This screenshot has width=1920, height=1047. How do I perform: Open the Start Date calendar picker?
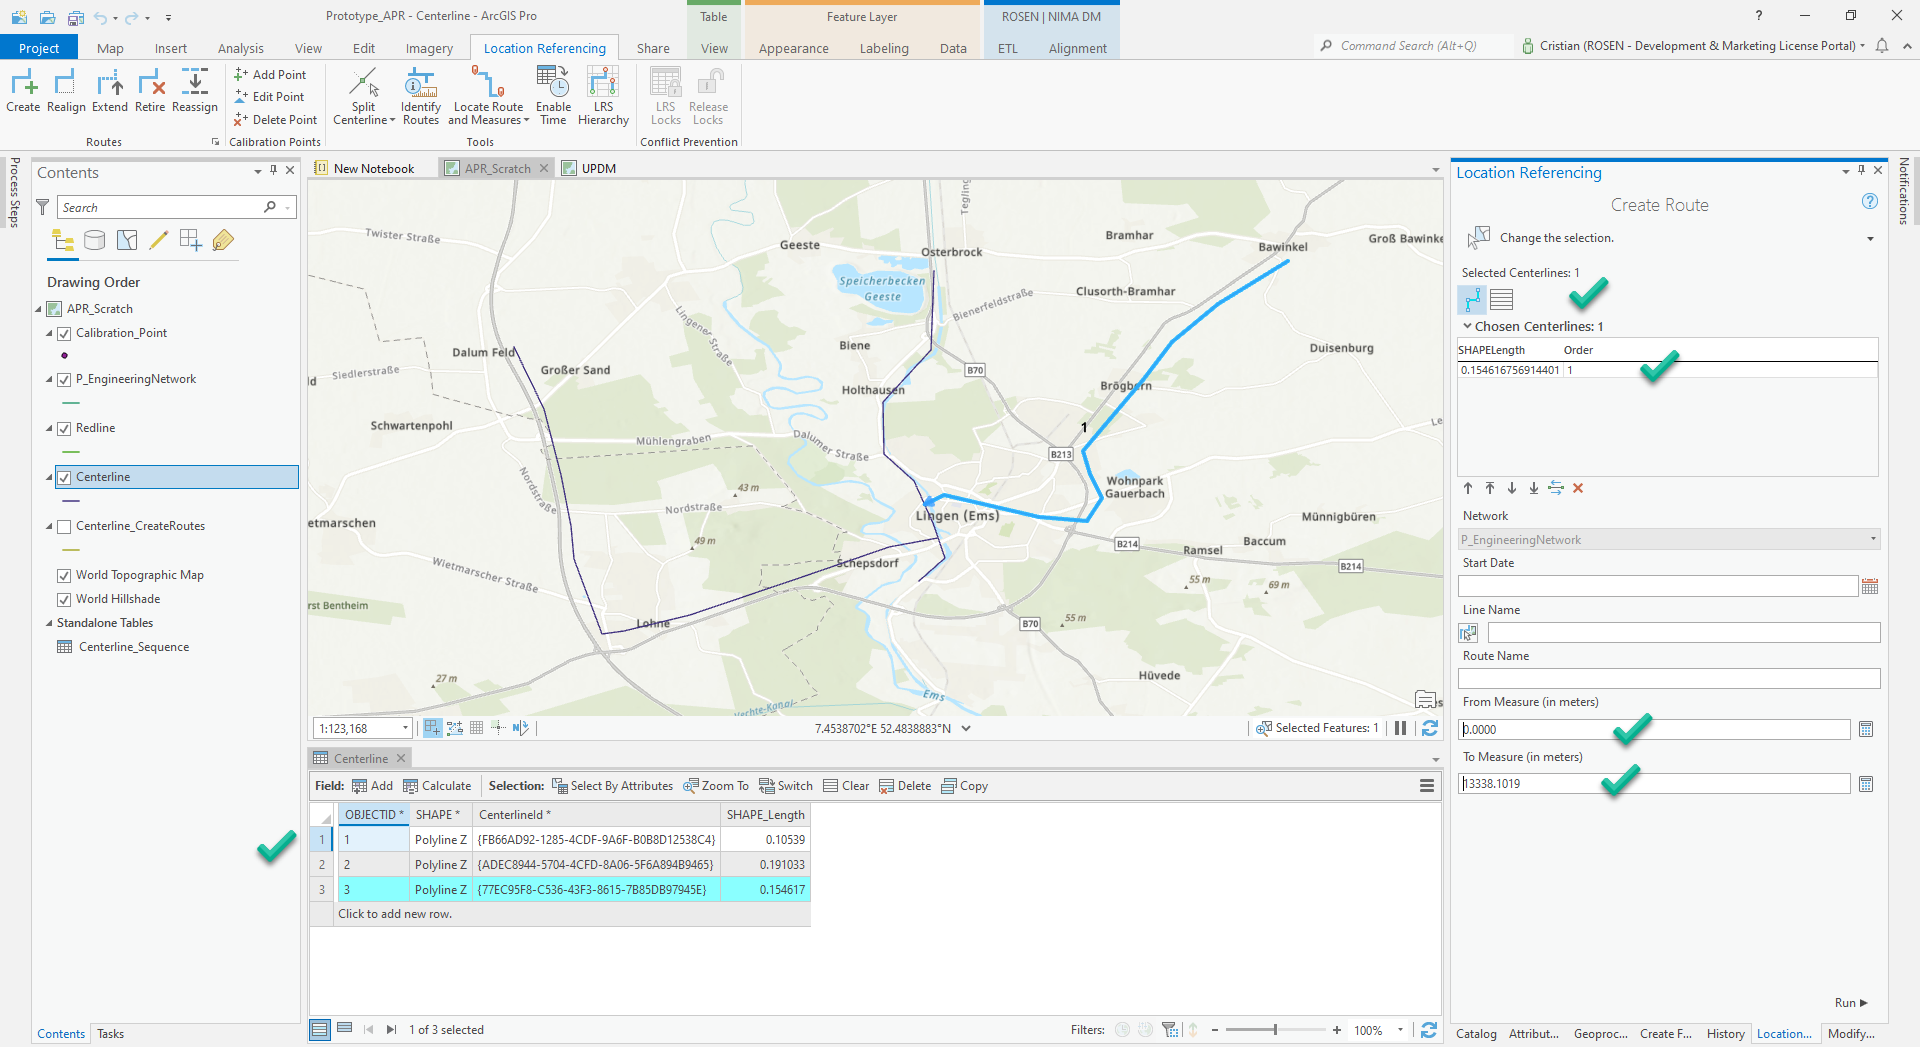[x=1870, y=586]
